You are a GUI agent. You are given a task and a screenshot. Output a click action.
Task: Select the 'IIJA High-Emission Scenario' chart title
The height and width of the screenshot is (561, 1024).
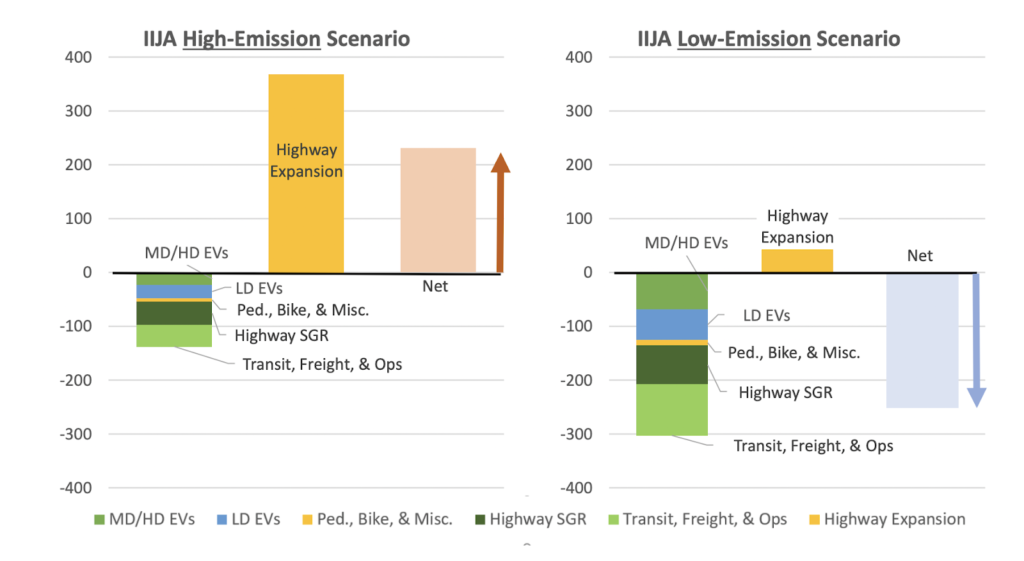pos(277,39)
